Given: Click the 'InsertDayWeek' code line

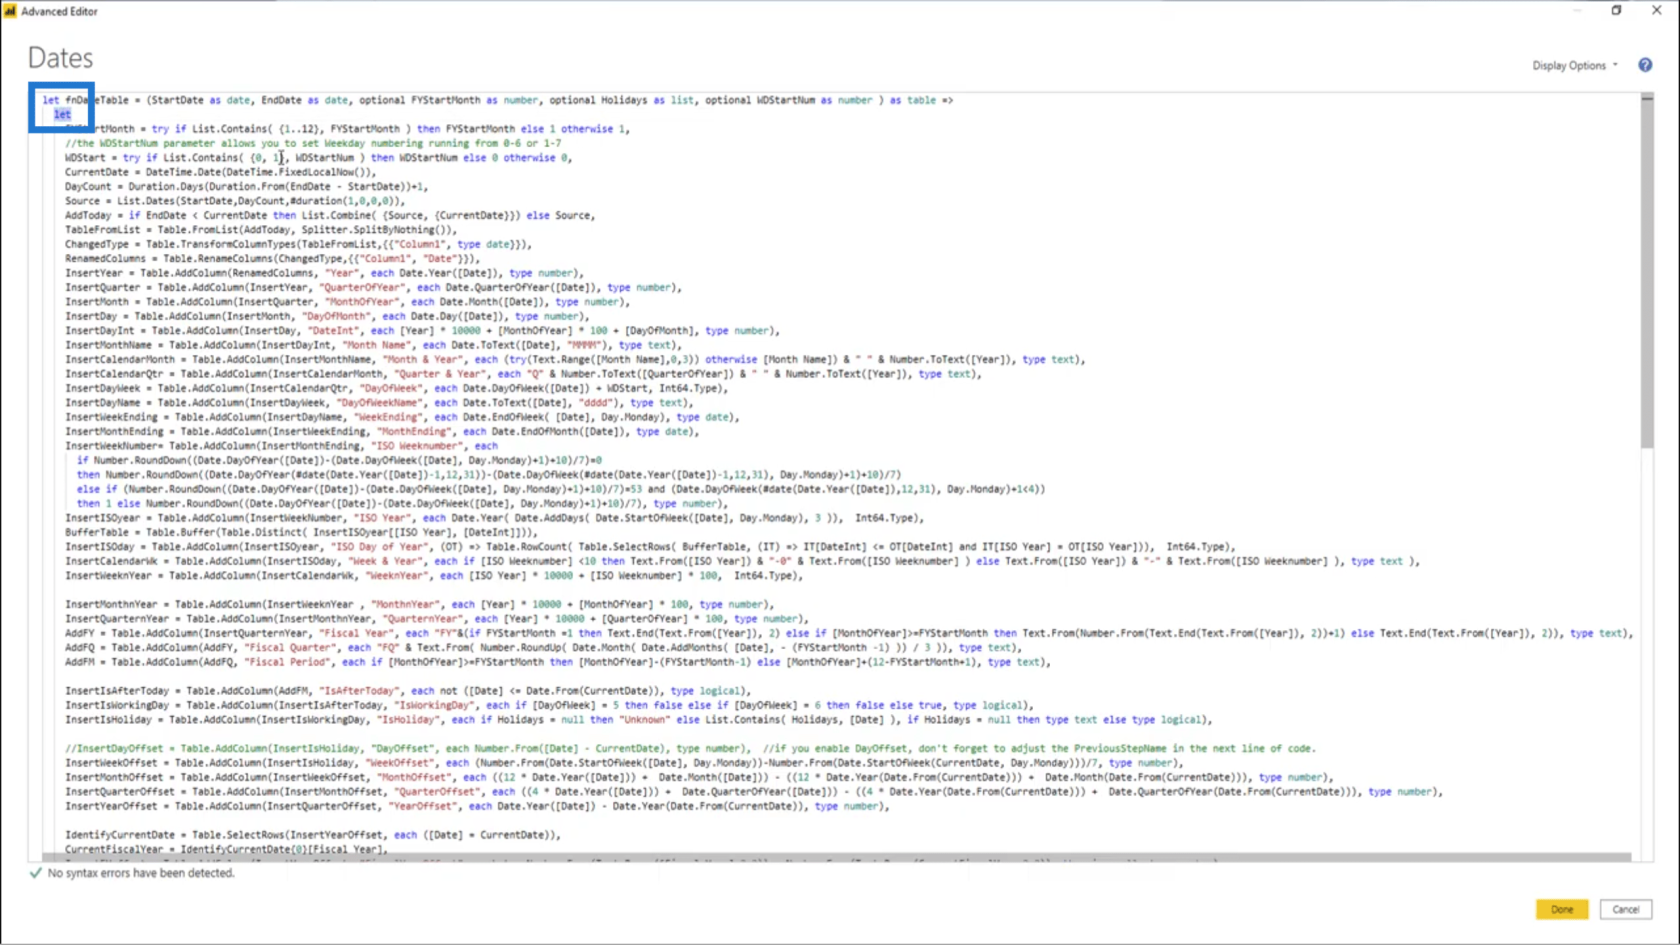Looking at the screenshot, I should (x=396, y=388).
